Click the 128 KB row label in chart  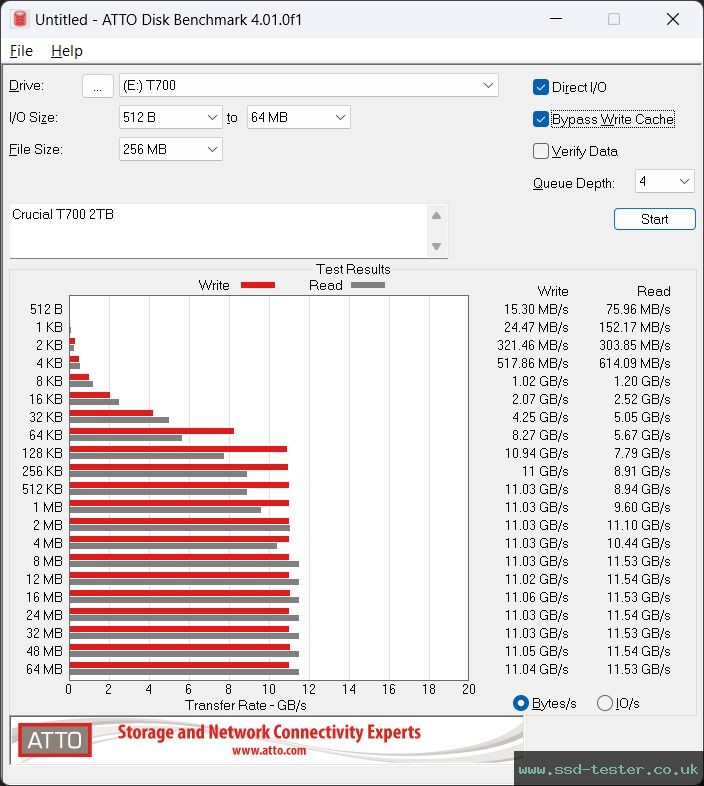(42, 453)
